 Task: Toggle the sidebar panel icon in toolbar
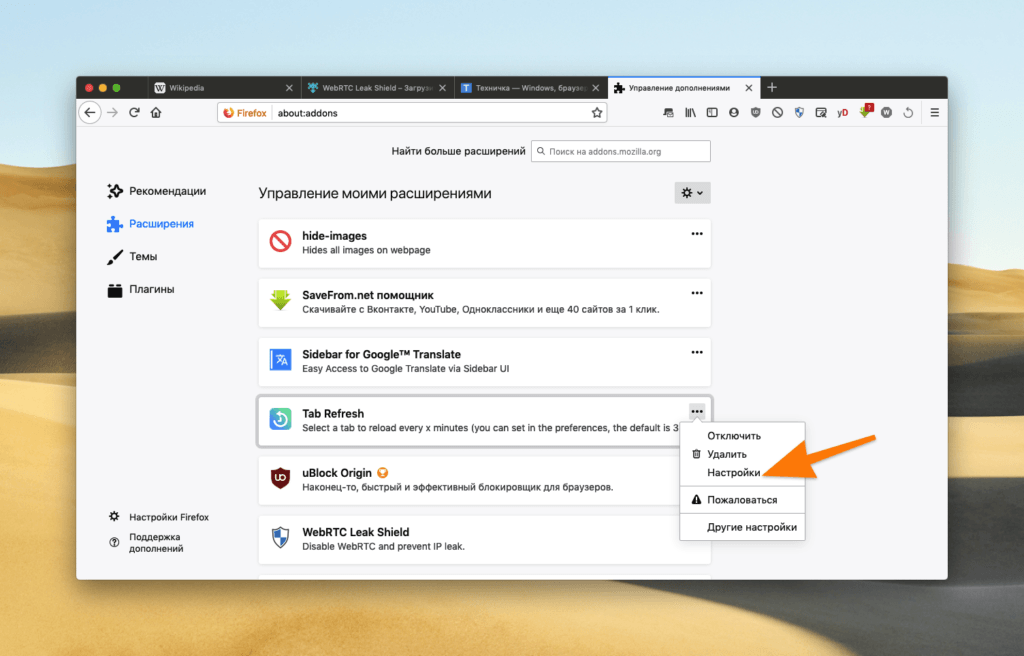(x=712, y=112)
